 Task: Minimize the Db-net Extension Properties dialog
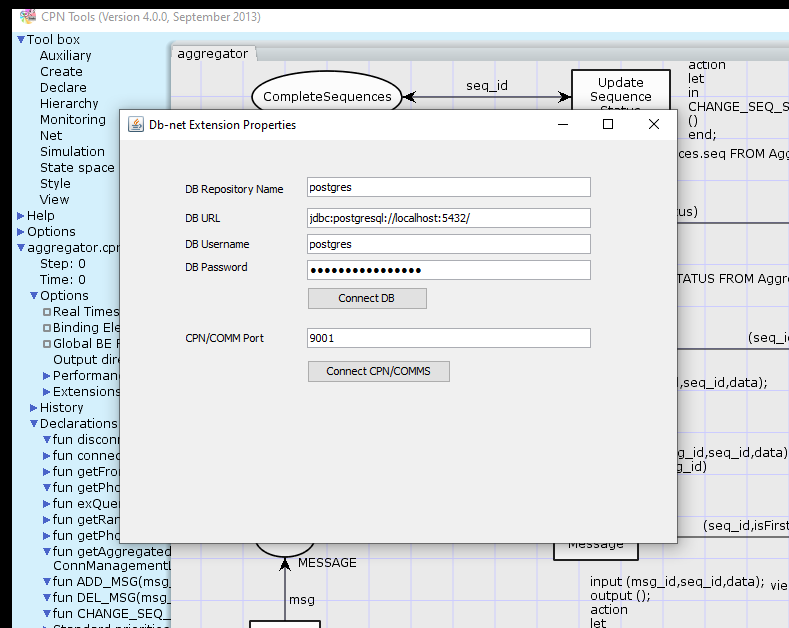[x=563, y=124]
